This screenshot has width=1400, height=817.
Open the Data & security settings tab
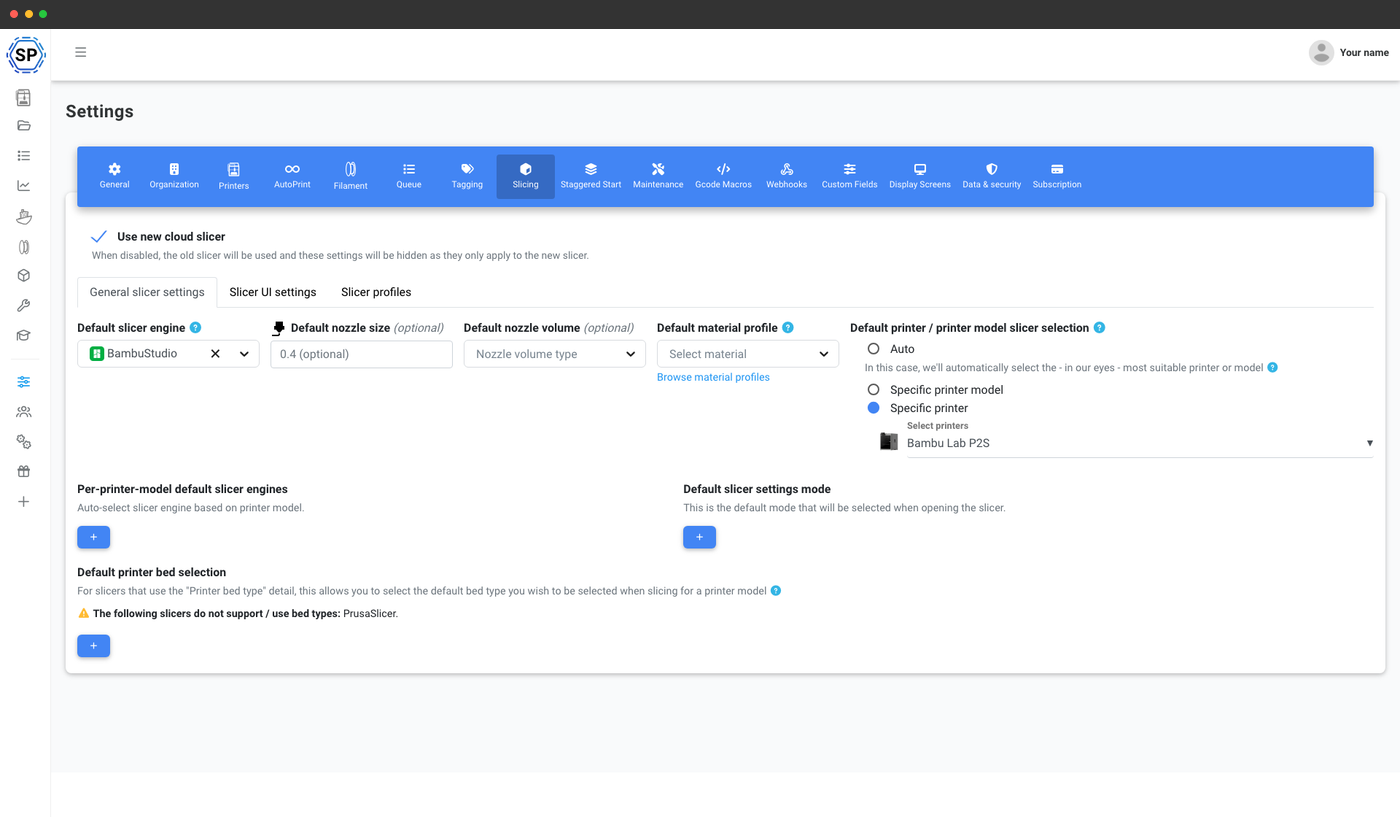coord(992,176)
